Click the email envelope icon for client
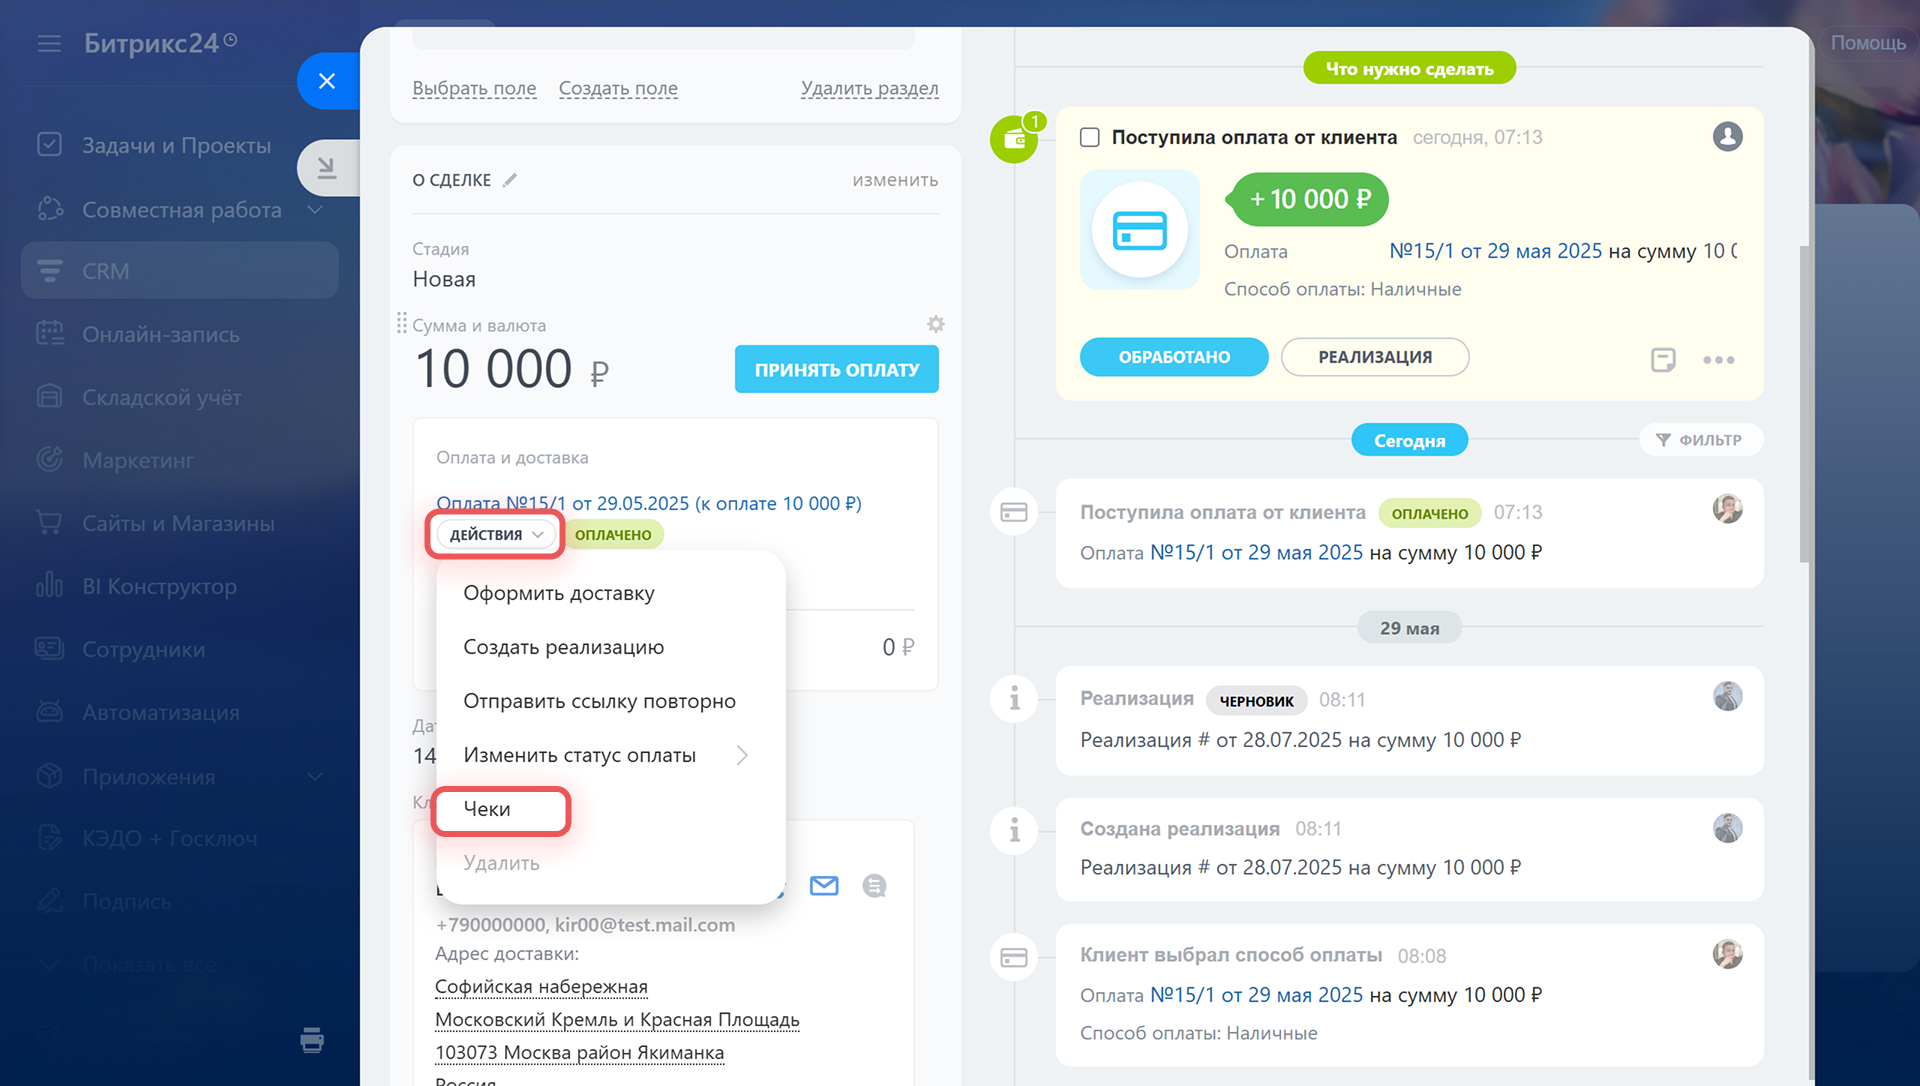 tap(824, 886)
